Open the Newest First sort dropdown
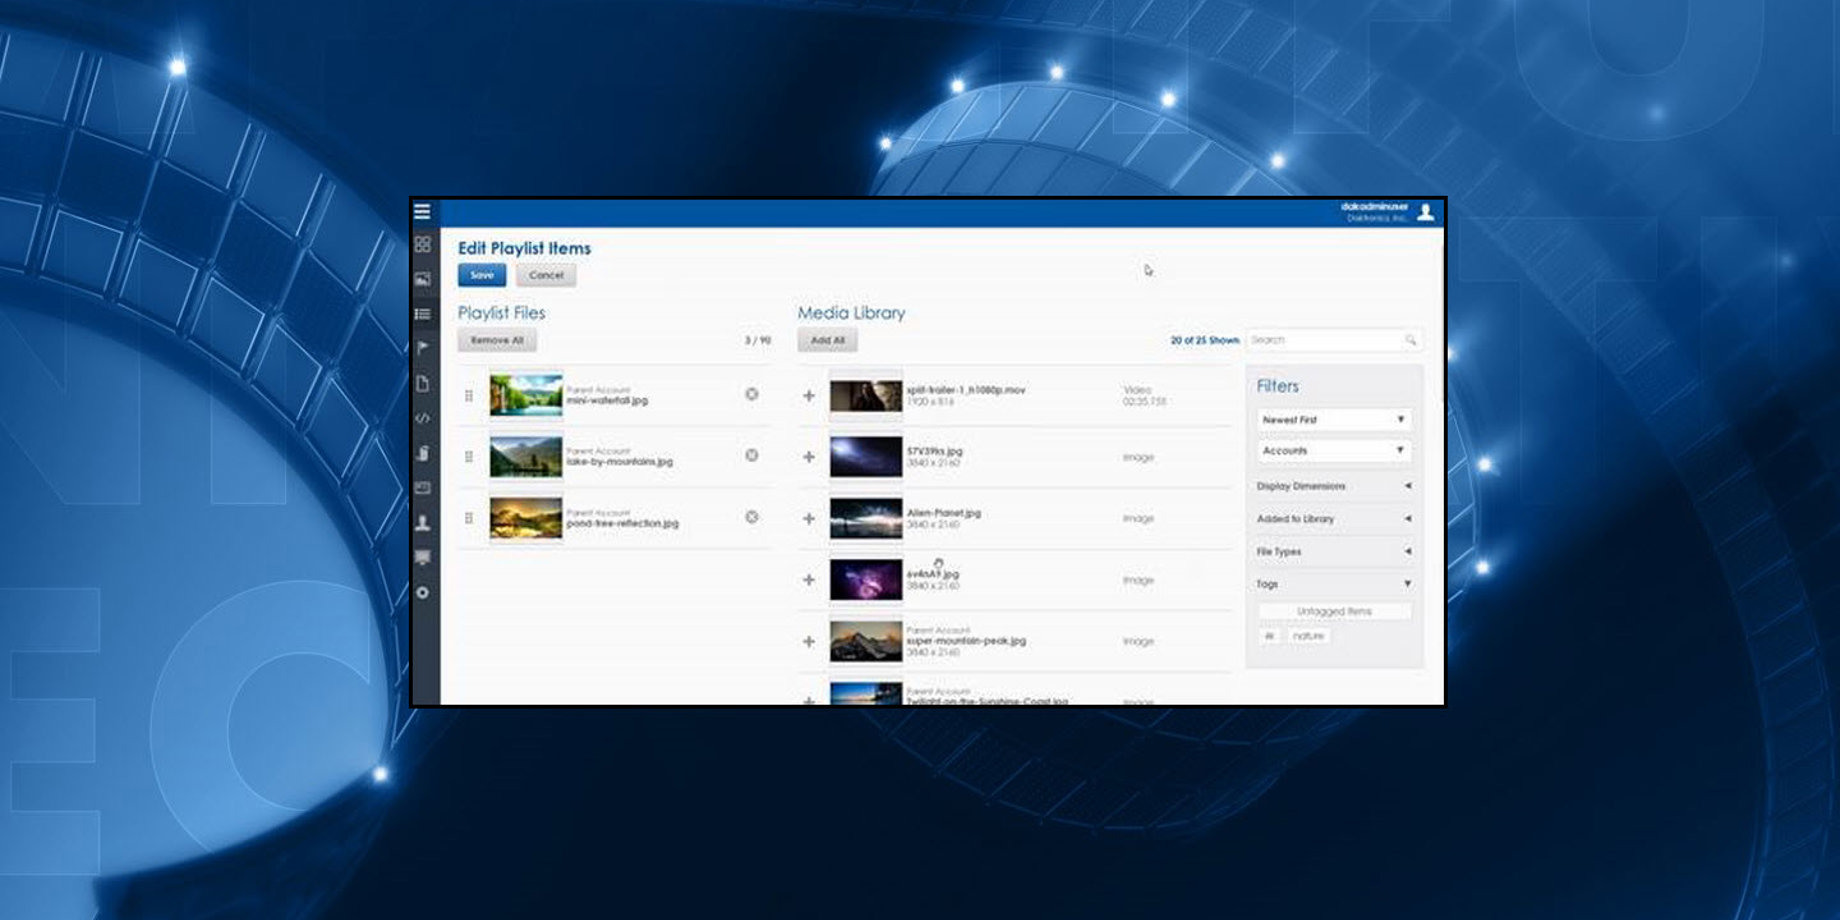 point(1333,420)
